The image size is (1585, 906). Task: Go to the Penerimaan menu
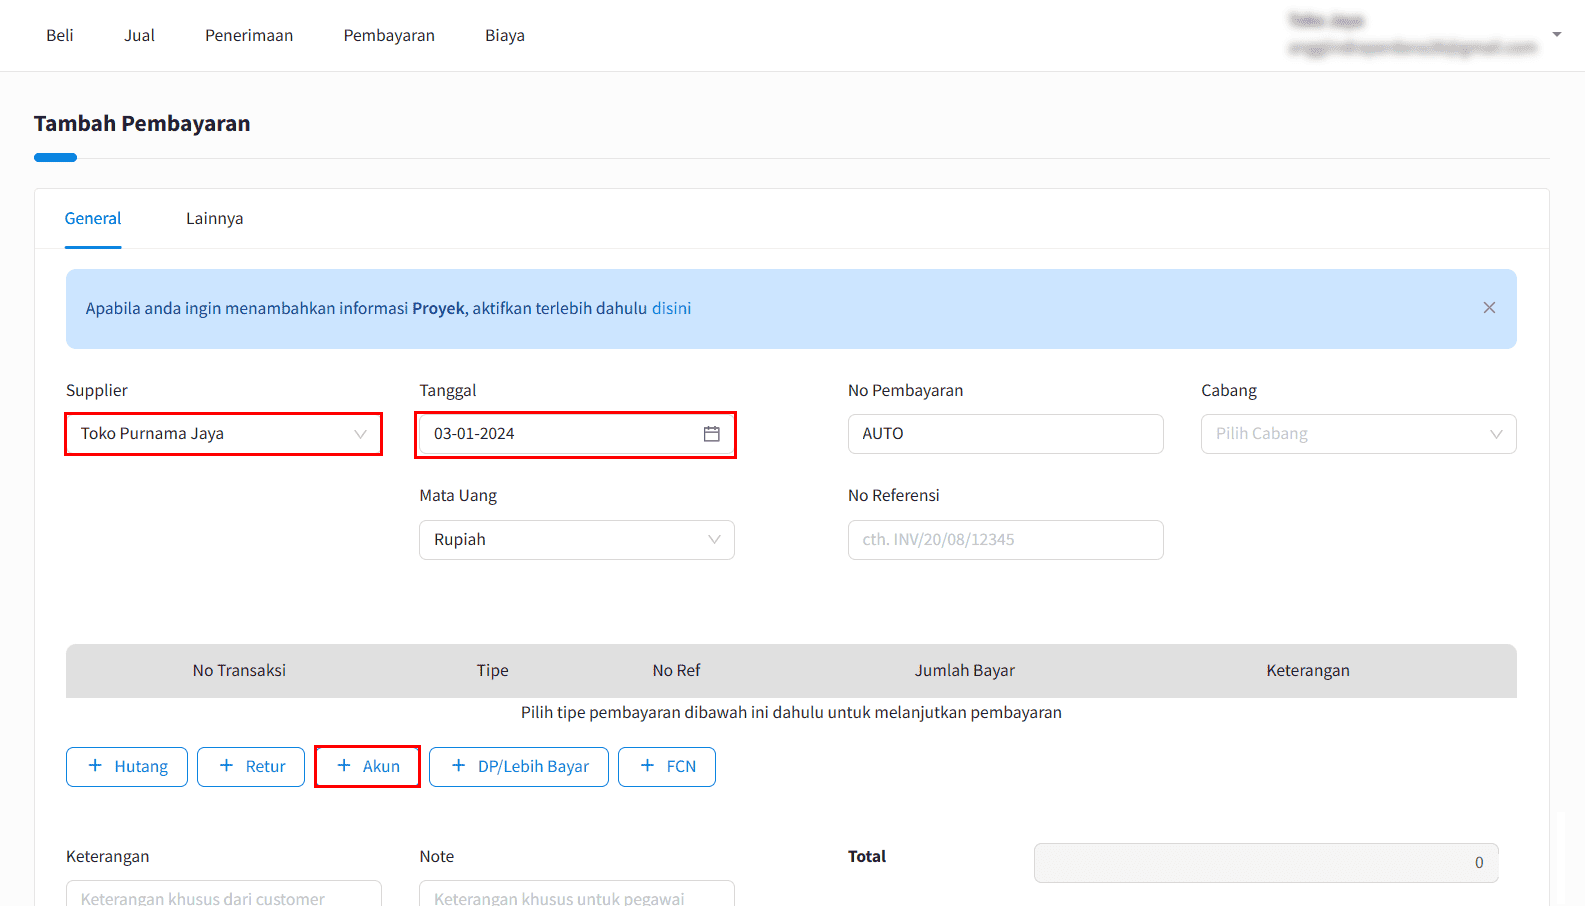point(249,36)
